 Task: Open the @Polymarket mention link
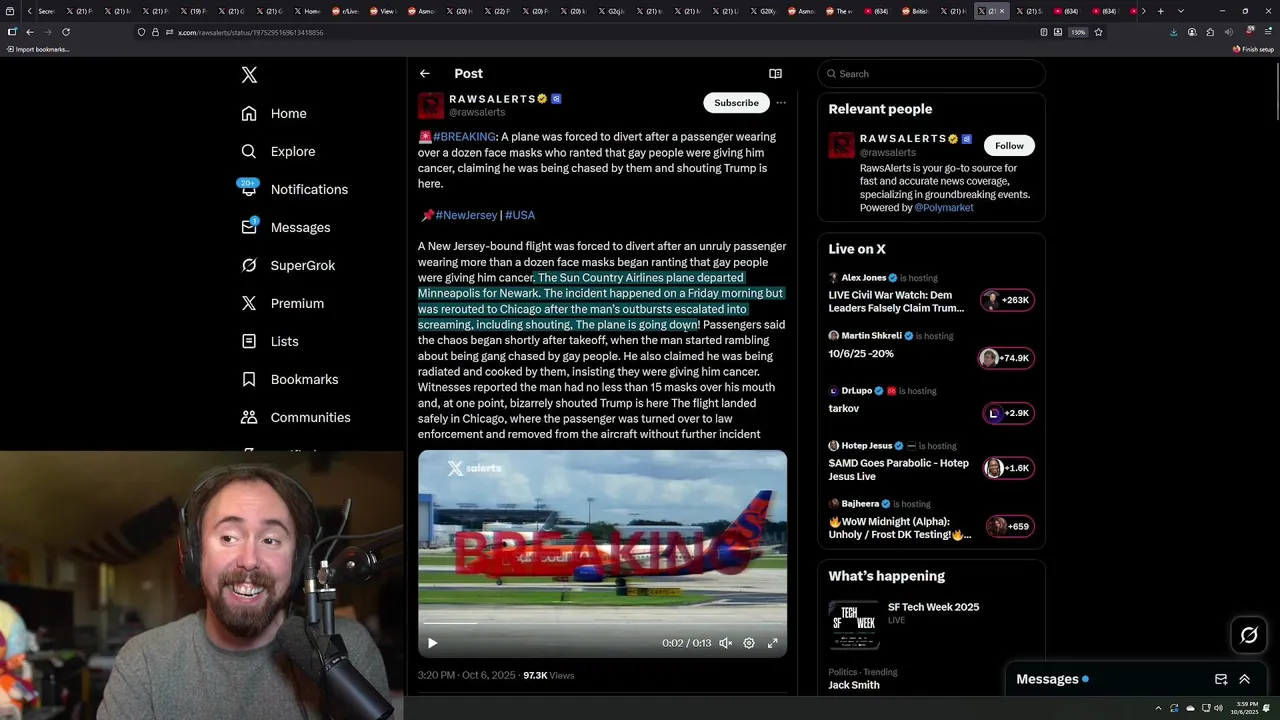[944, 208]
